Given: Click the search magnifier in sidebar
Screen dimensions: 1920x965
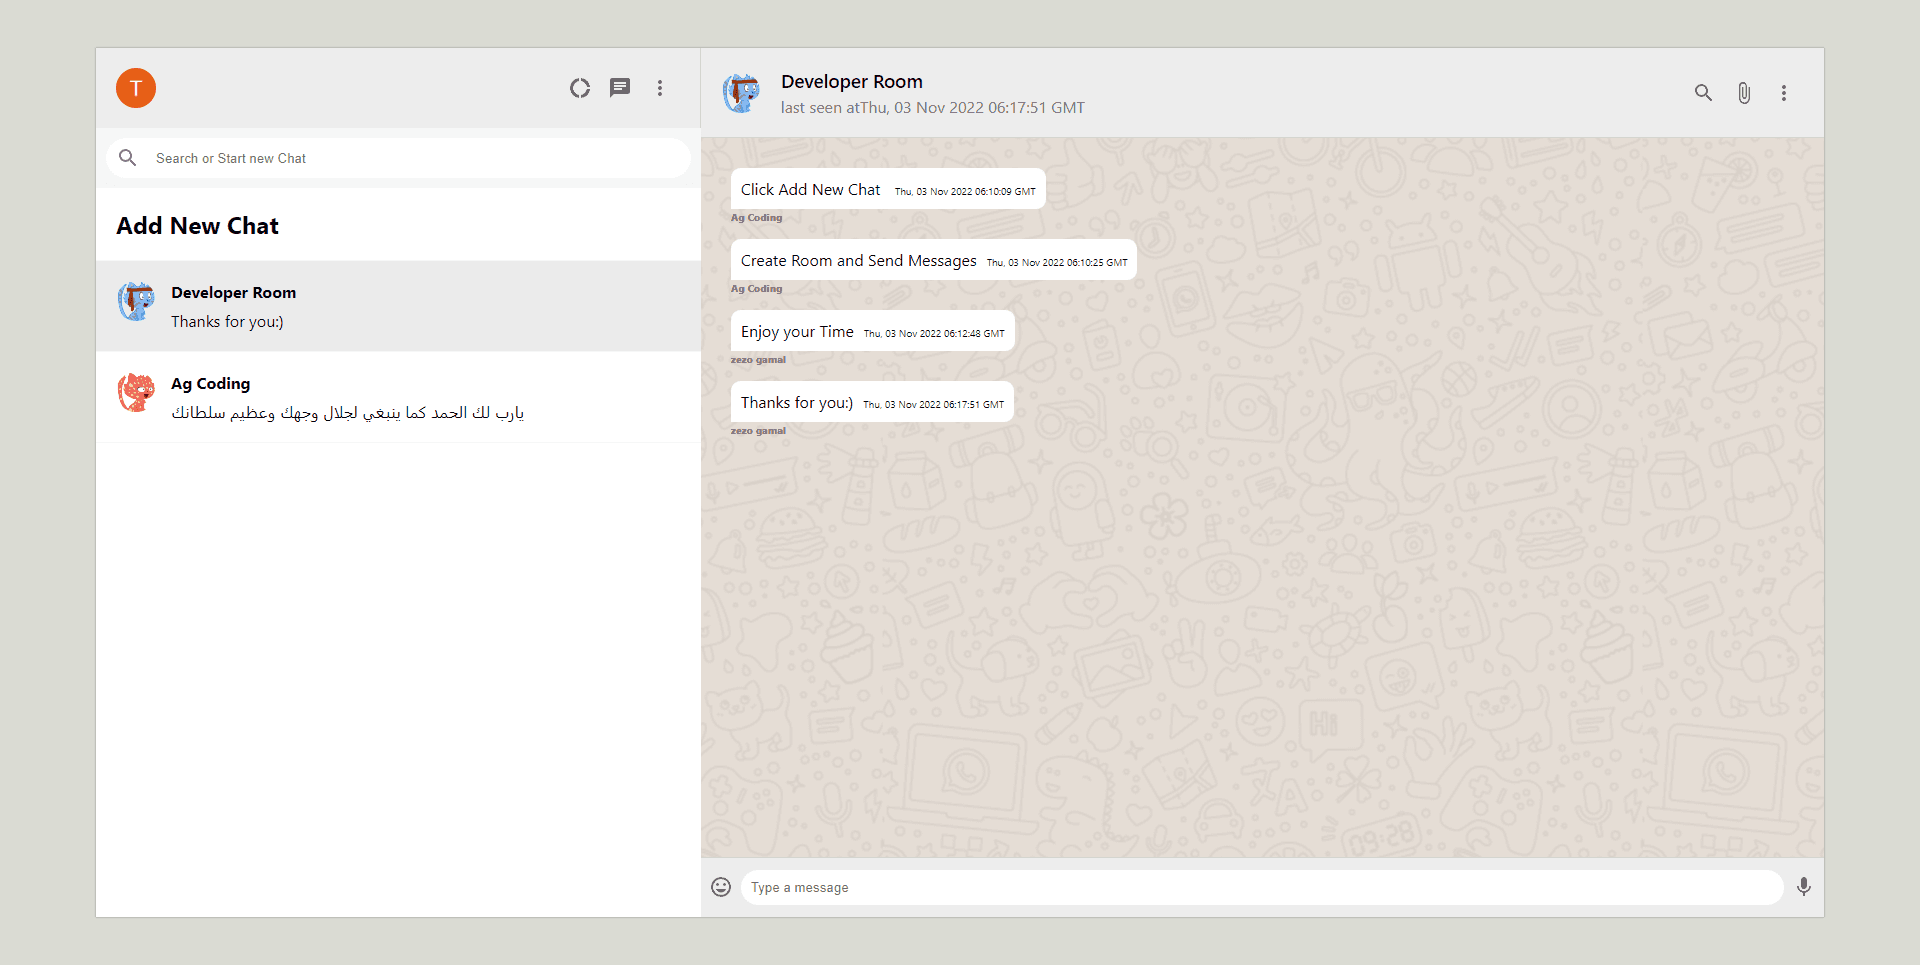Looking at the screenshot, I should [x=128, y=158].
